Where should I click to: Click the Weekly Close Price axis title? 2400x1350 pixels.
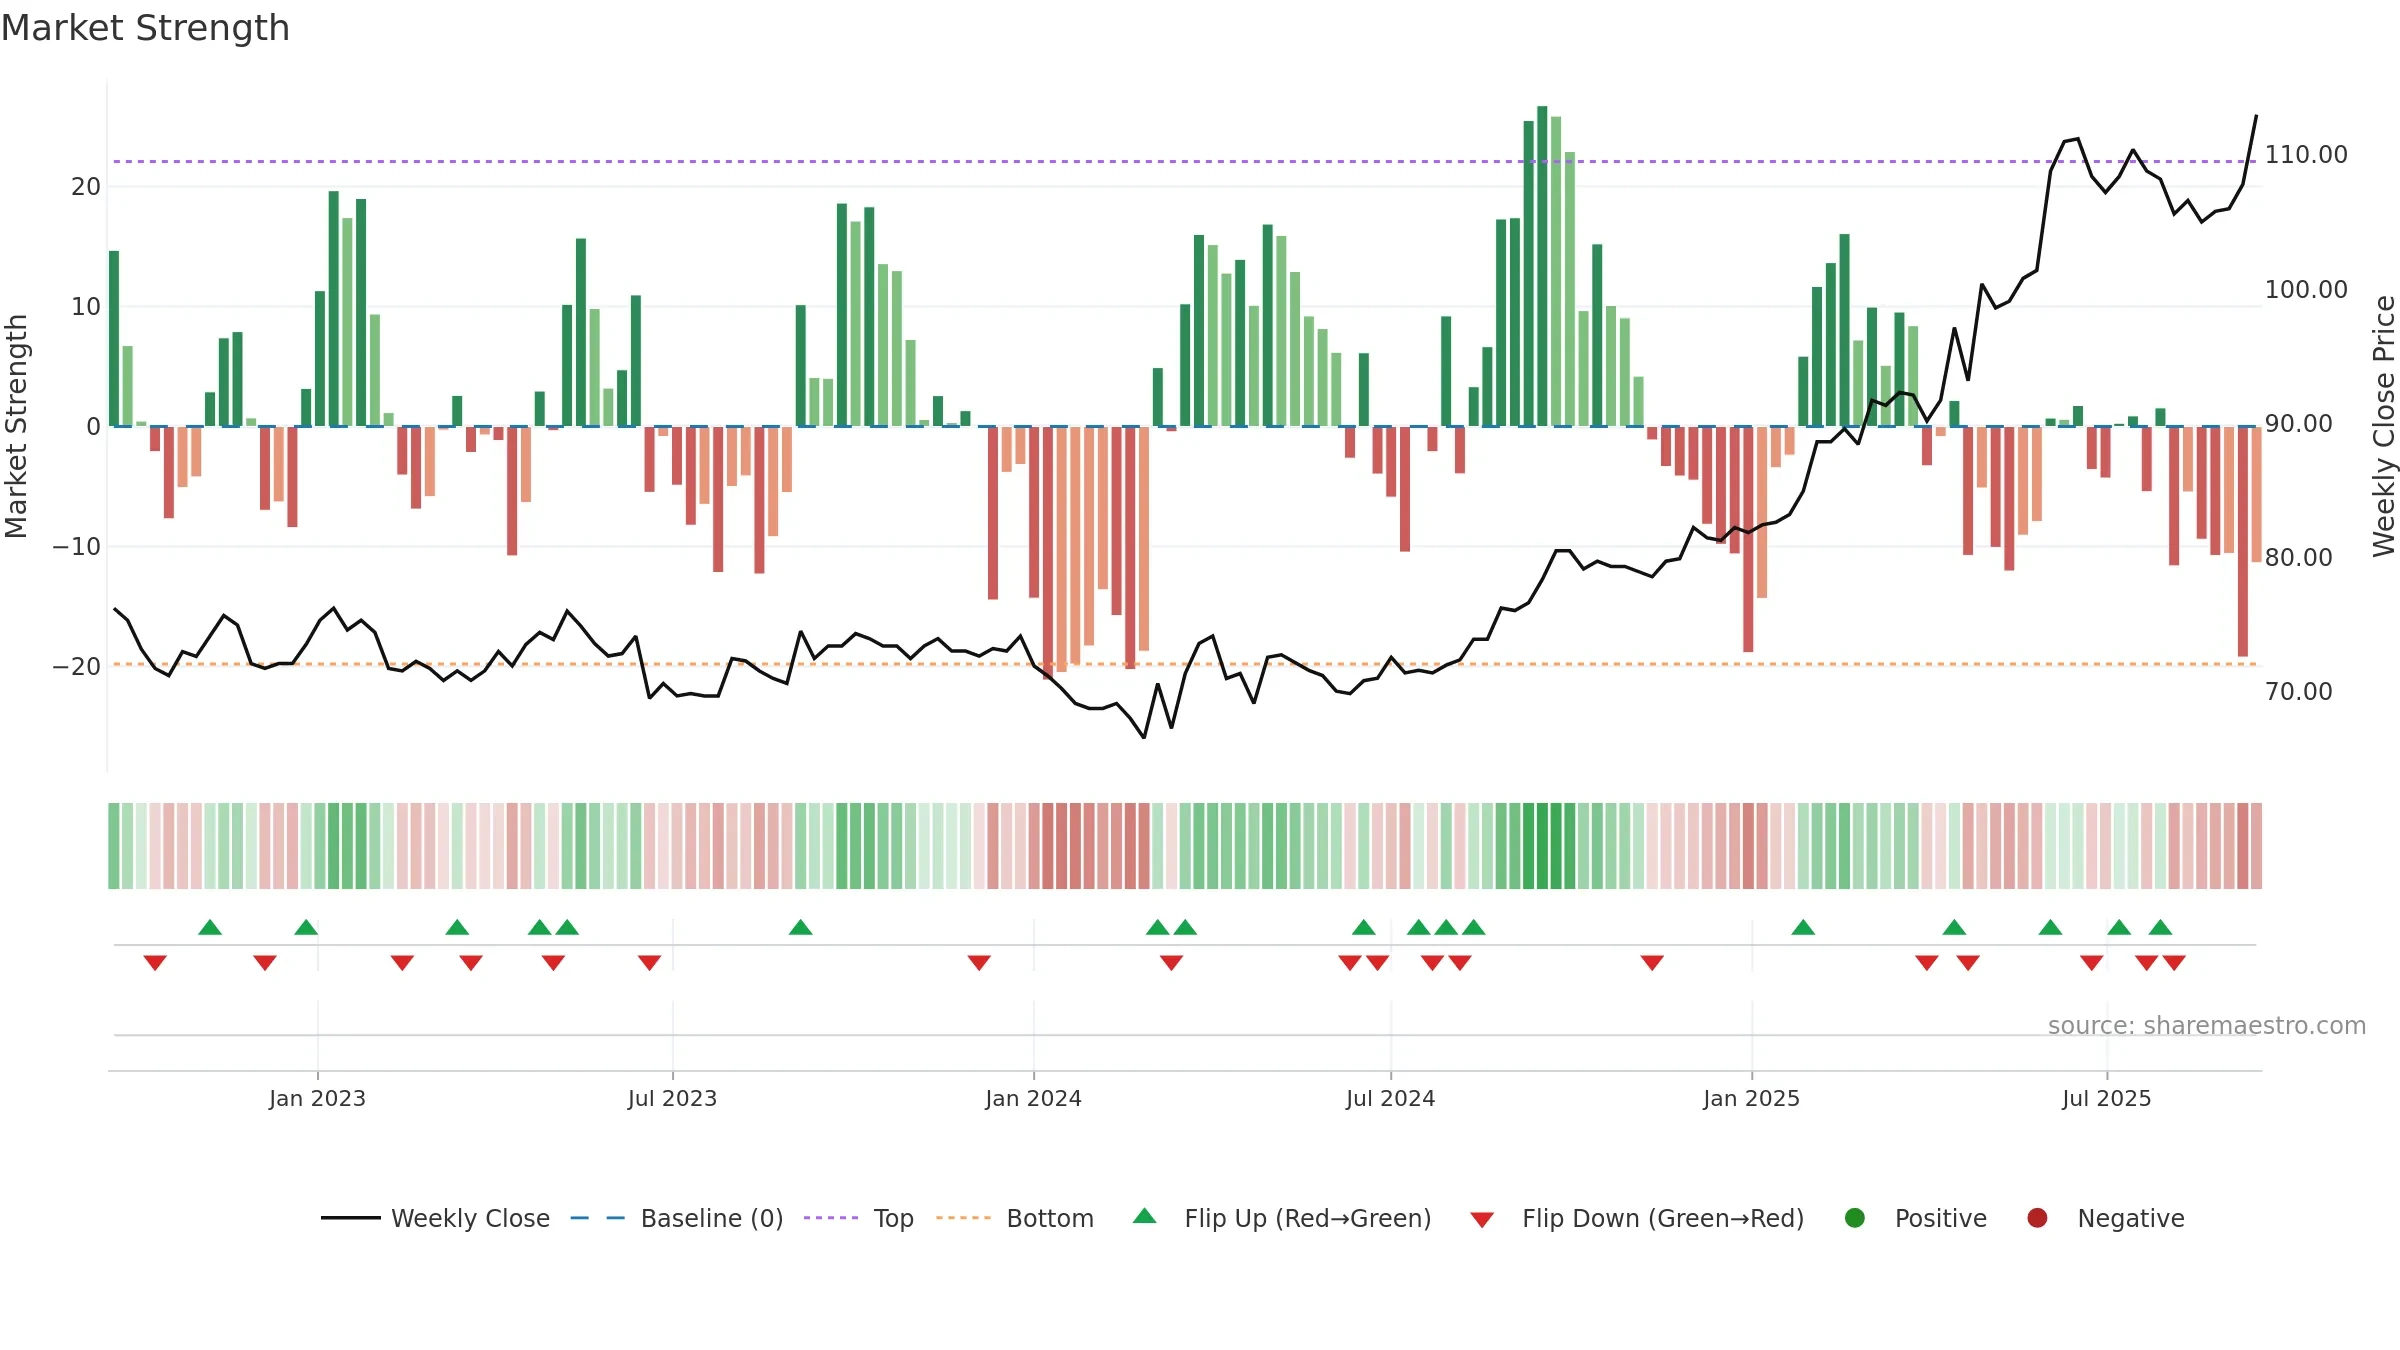2384,426
